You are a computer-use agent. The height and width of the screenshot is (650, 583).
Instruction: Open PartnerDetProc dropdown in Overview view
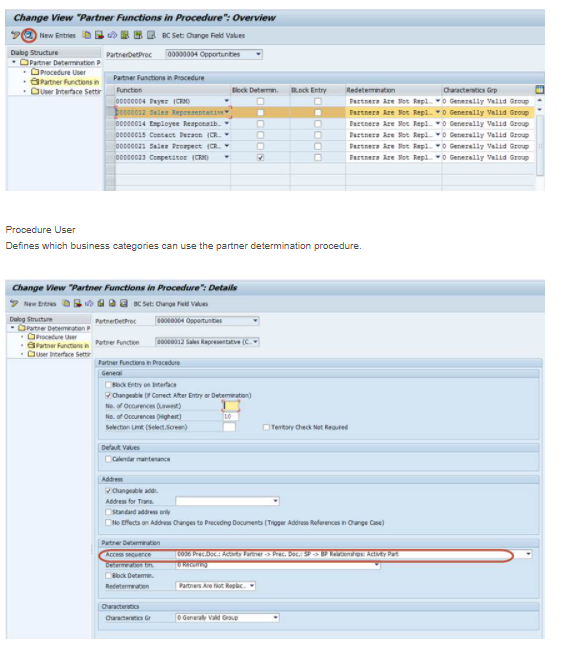click(258, 54)
